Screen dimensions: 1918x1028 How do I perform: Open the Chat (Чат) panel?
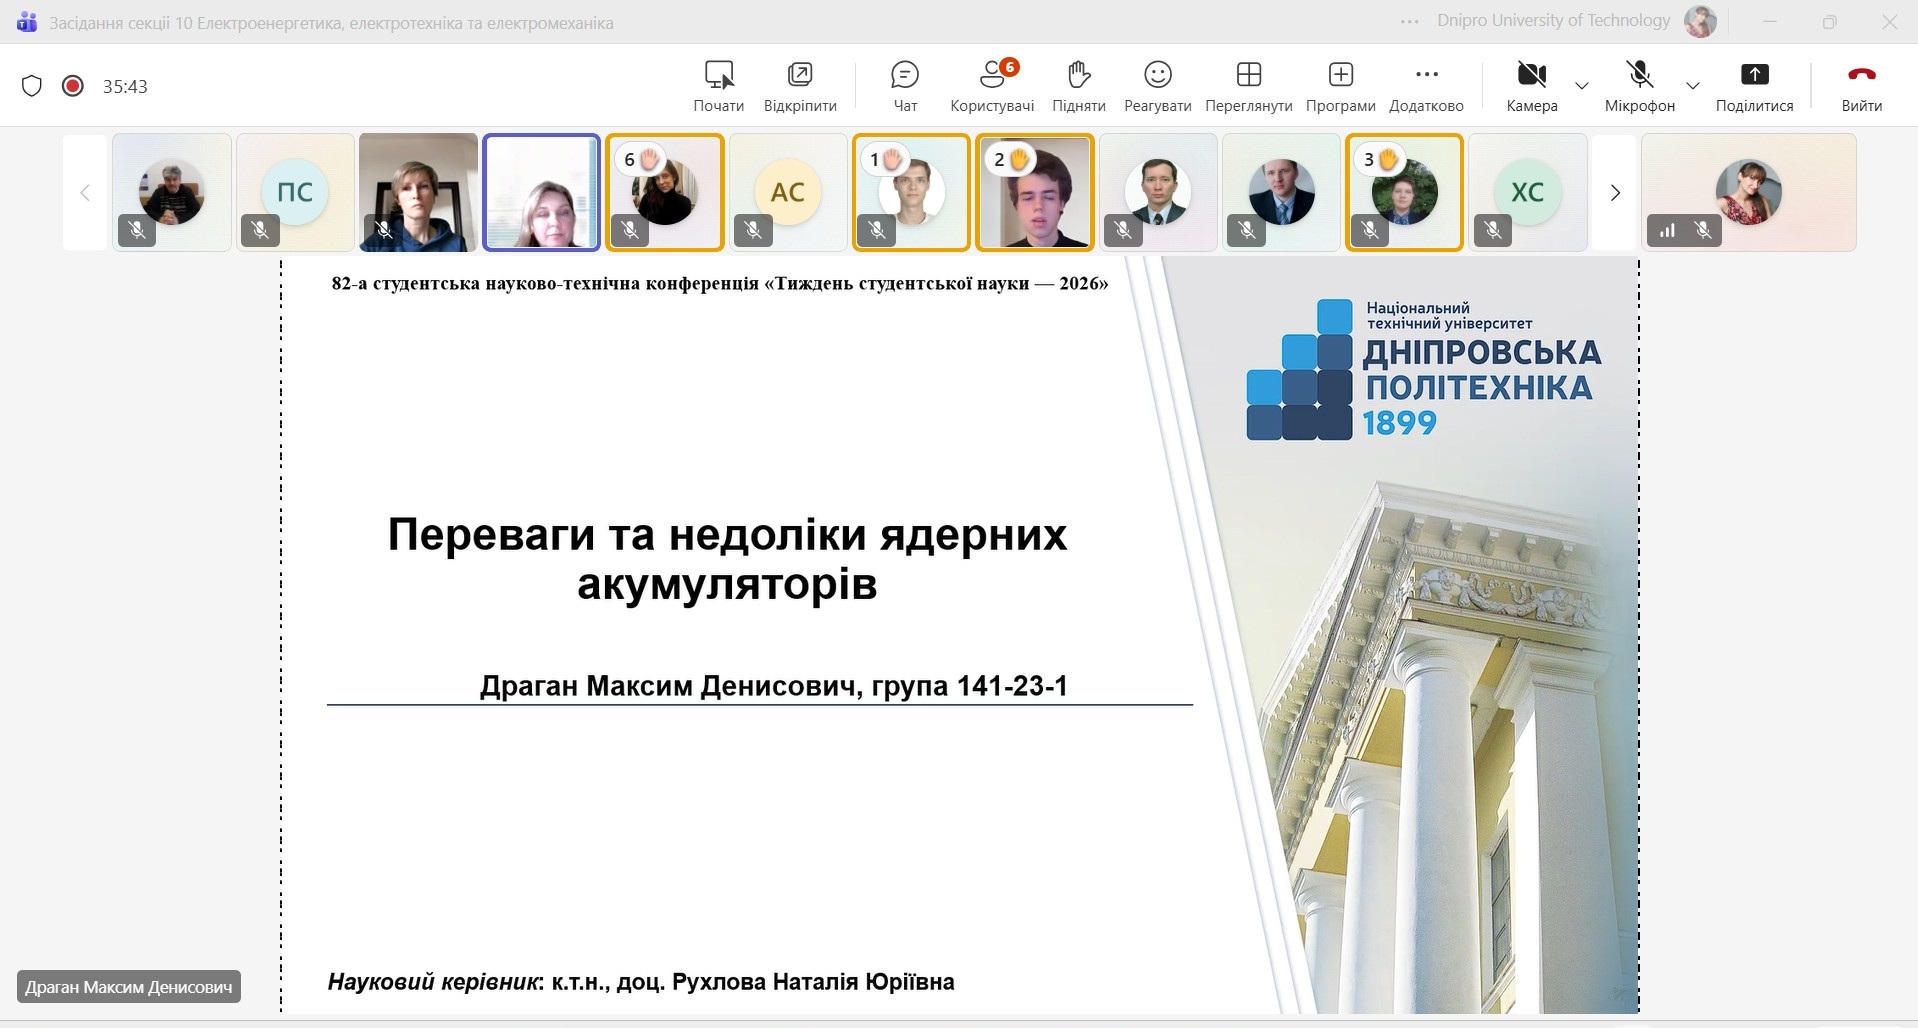(x=904, y=85)
